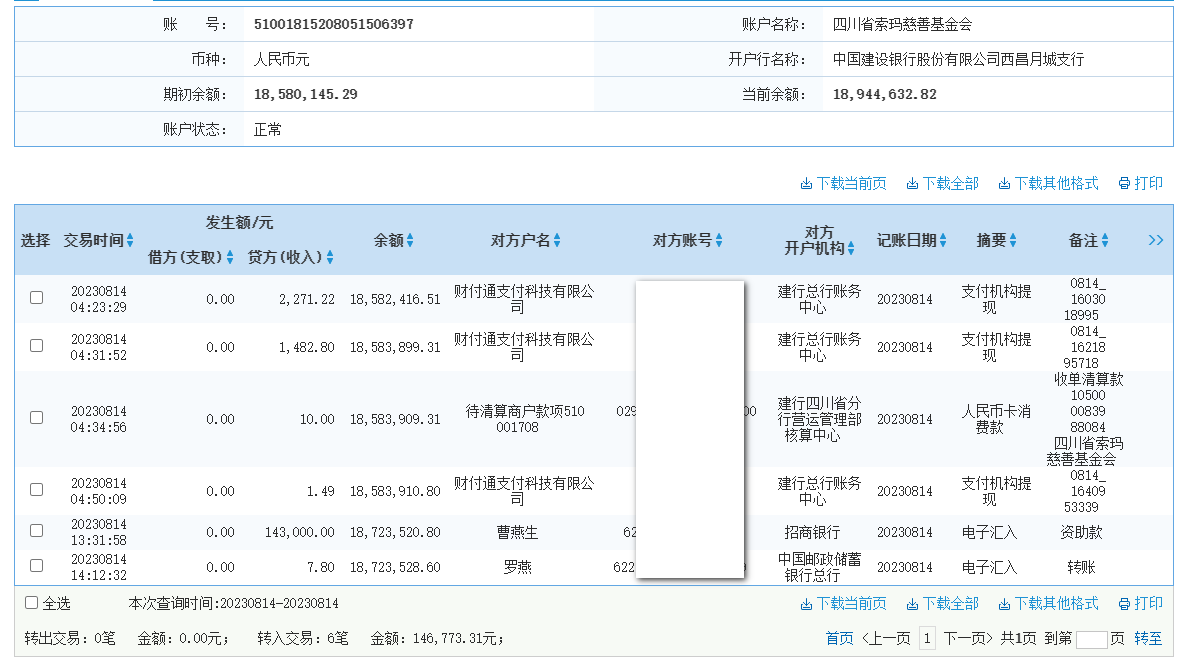Sort by 备注 column arrows

tap(1105, 240)
